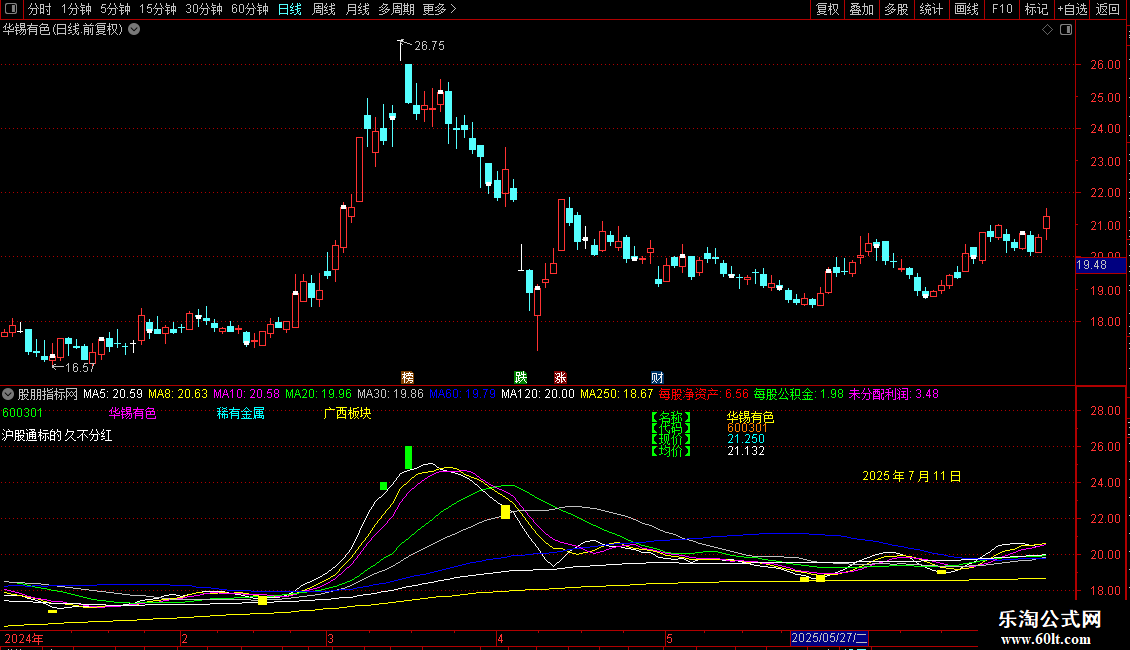The width and height of the screenshot is (1130, 650).
Task: Open dropdown next to 华锡有色 title
Action: tap(135, 30)
